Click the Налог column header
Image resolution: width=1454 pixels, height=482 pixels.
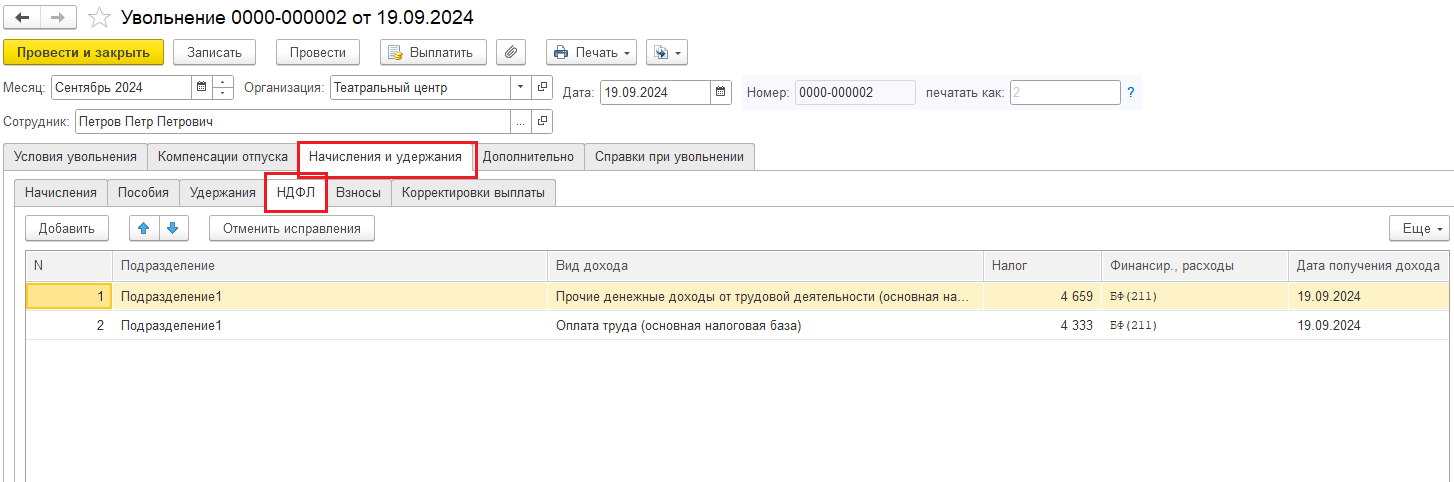(x=1042, y=266)
